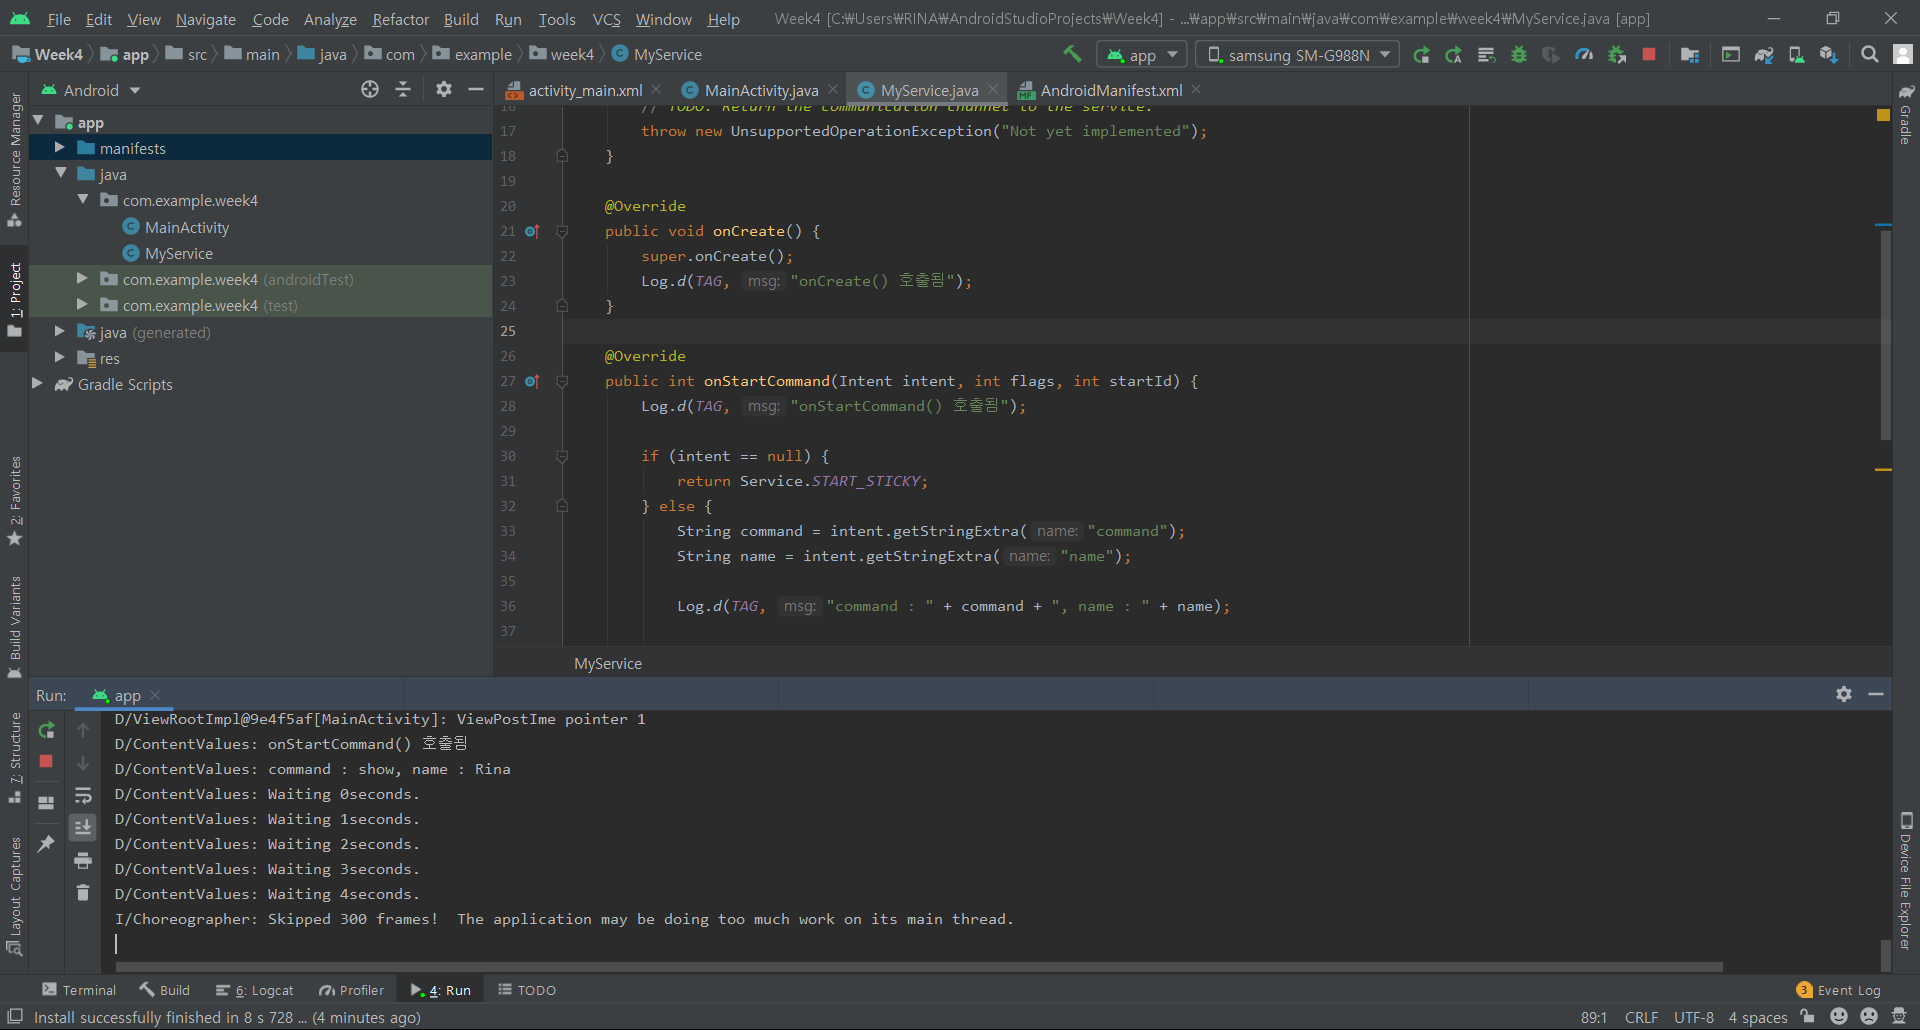Toggle the Resource Manager sidebar
This screenshot has height=1030, width=1920.
point(14,160)
